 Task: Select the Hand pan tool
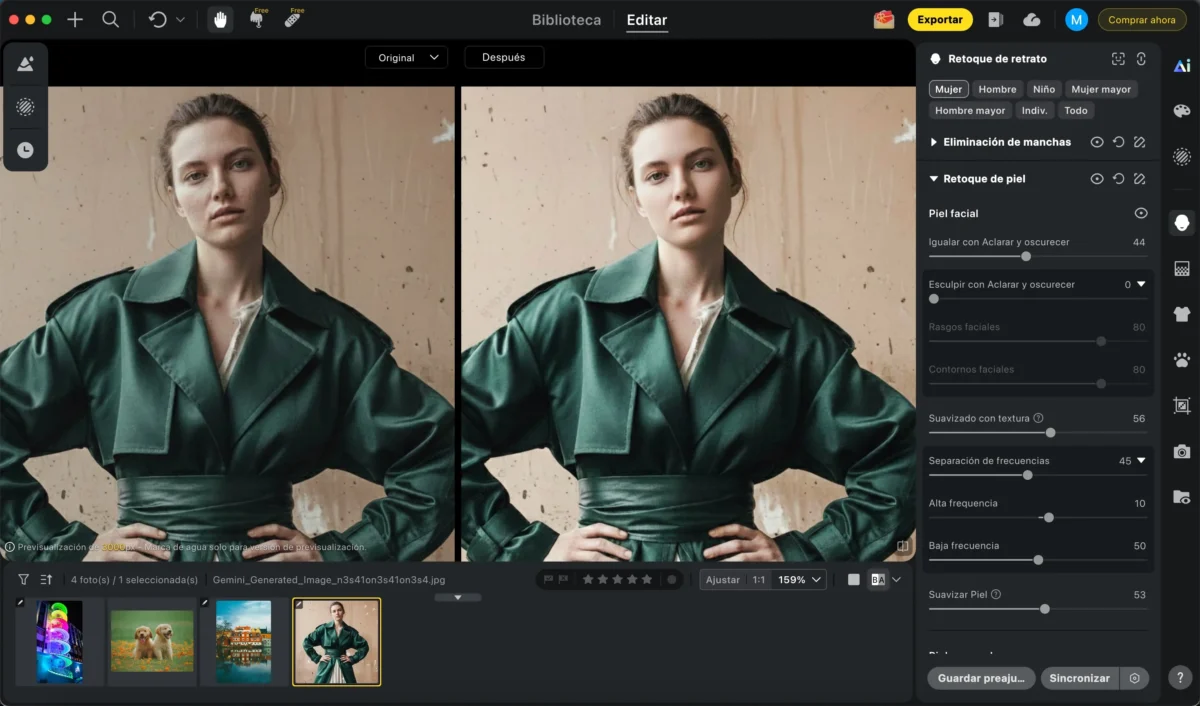coord(220,20)
